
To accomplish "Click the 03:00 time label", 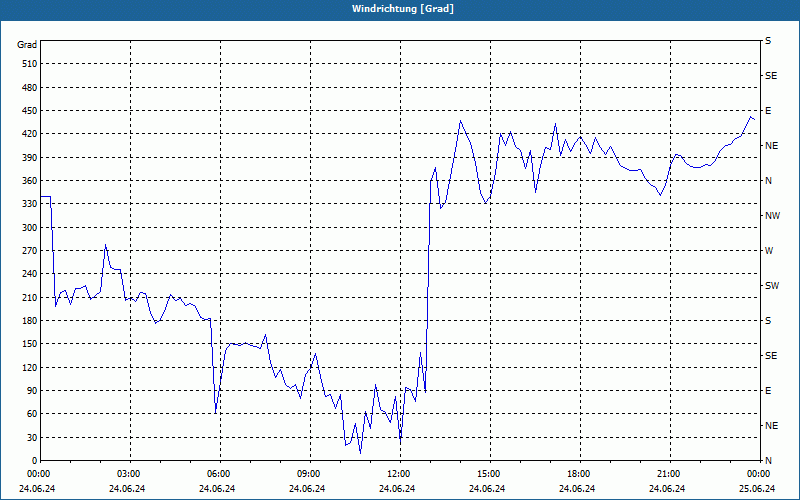I will pos(130,473).
